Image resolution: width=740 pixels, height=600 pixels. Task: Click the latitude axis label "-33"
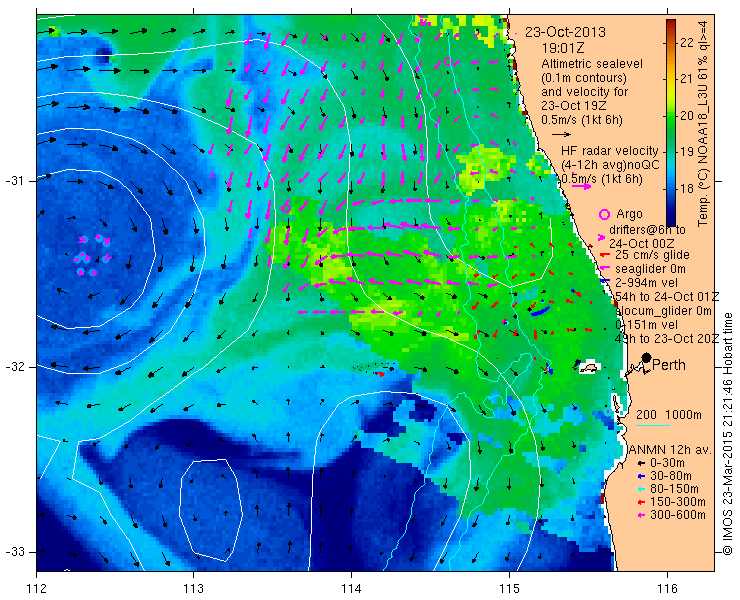point(14,552)
